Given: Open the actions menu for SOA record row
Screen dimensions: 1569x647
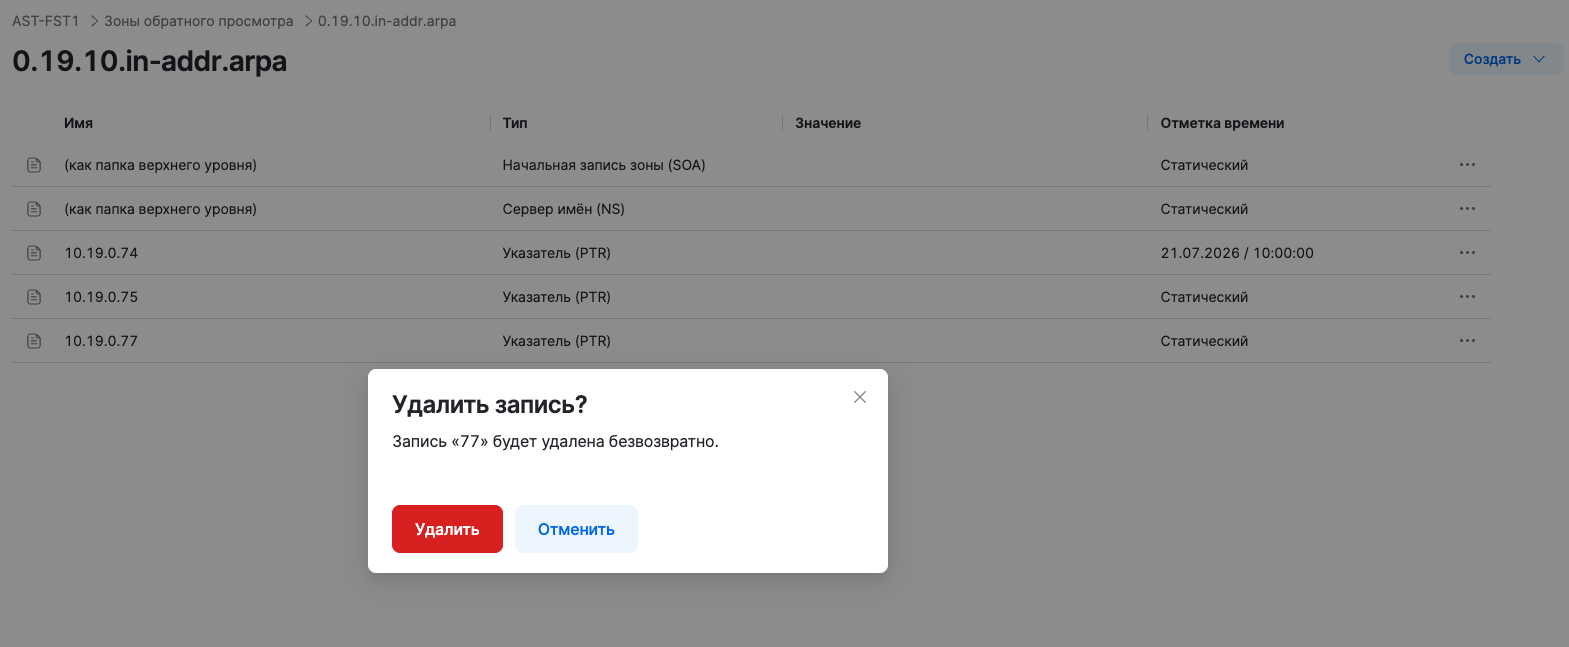Looking at the screenshot, I should pyautogui.click(x=1467, y=165).
